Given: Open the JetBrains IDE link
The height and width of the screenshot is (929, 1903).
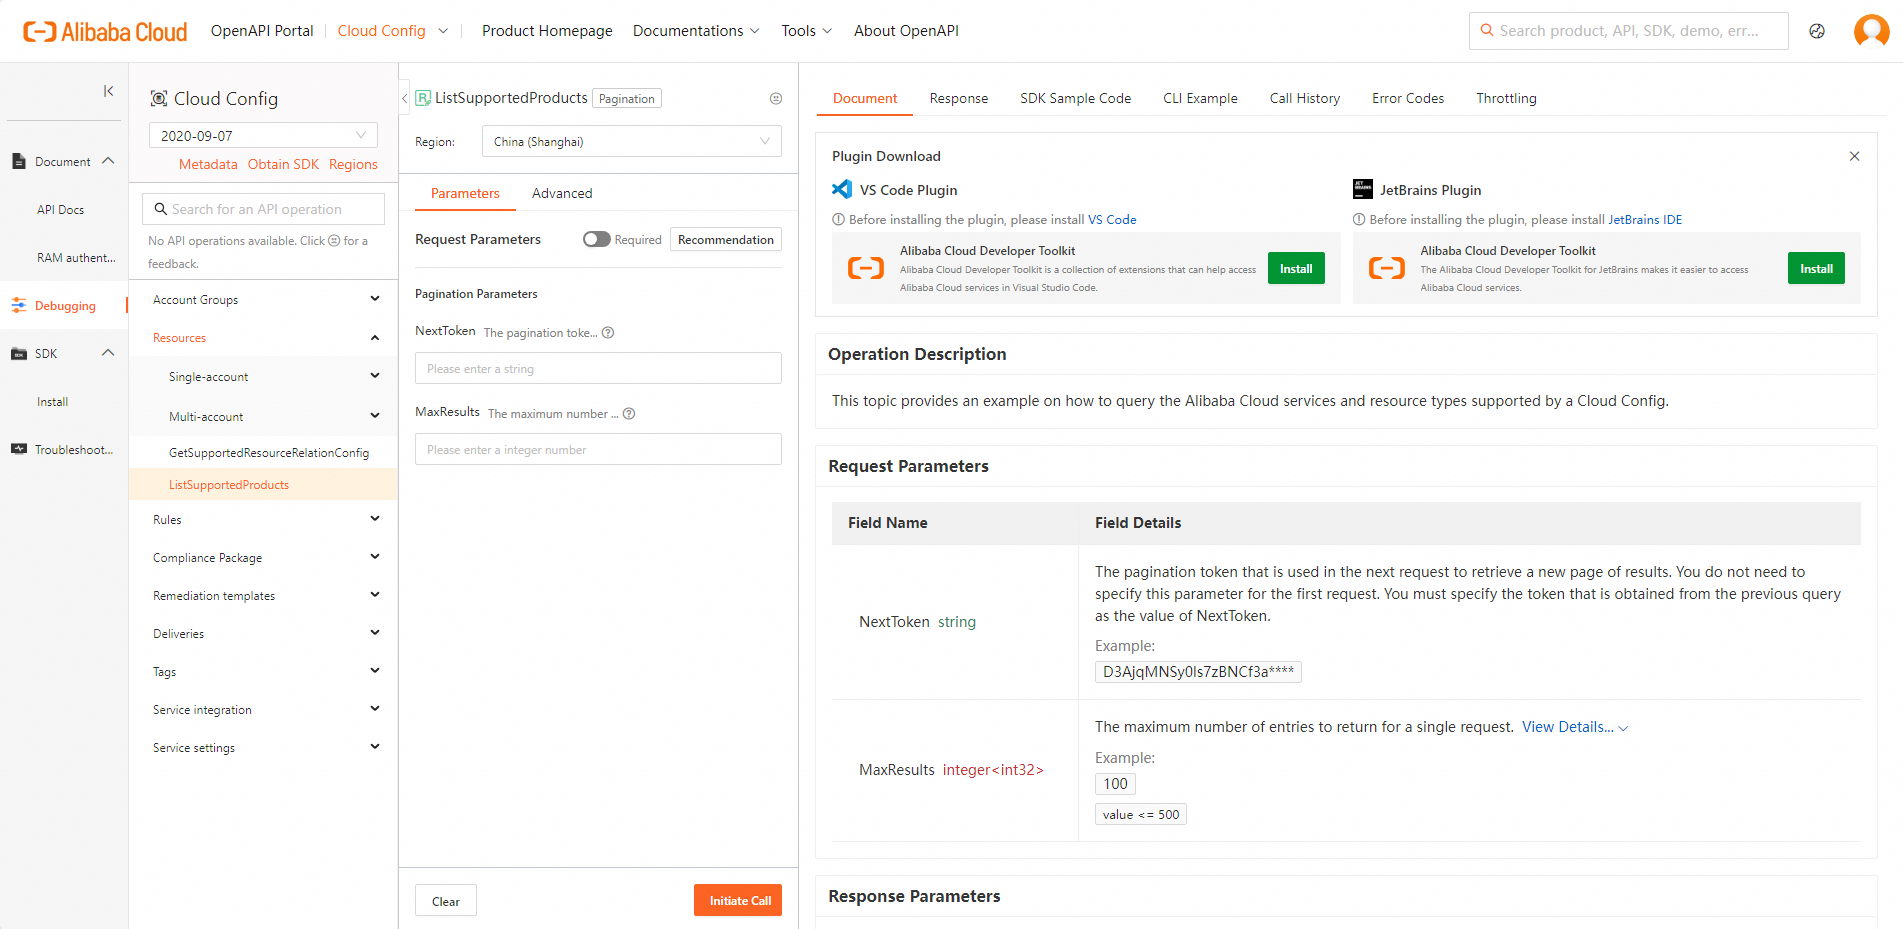Looking at the screenshot, I should pos(1645,220).
